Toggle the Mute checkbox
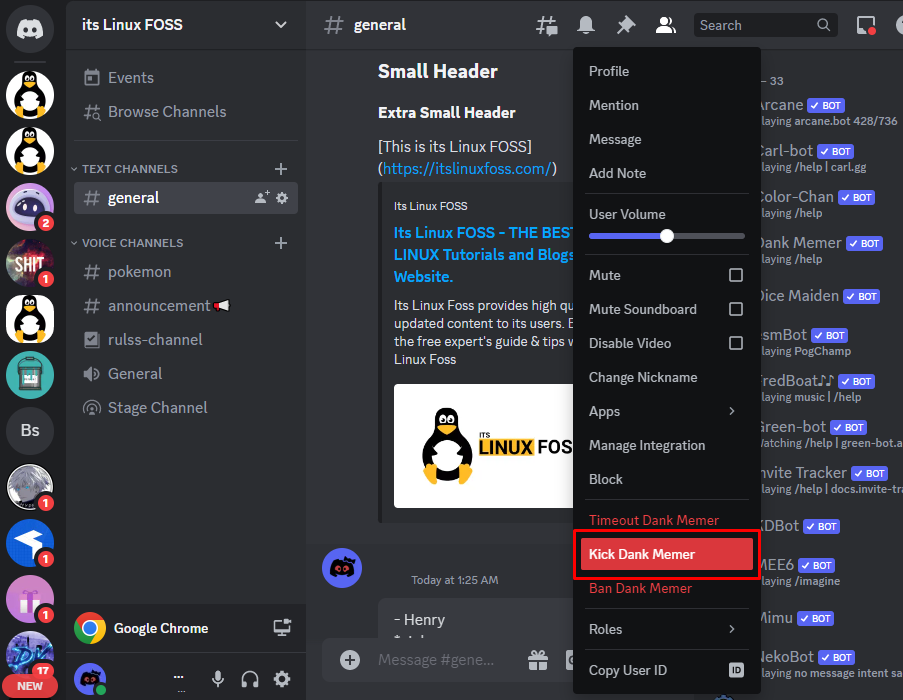903x700 pixels. 735,275
